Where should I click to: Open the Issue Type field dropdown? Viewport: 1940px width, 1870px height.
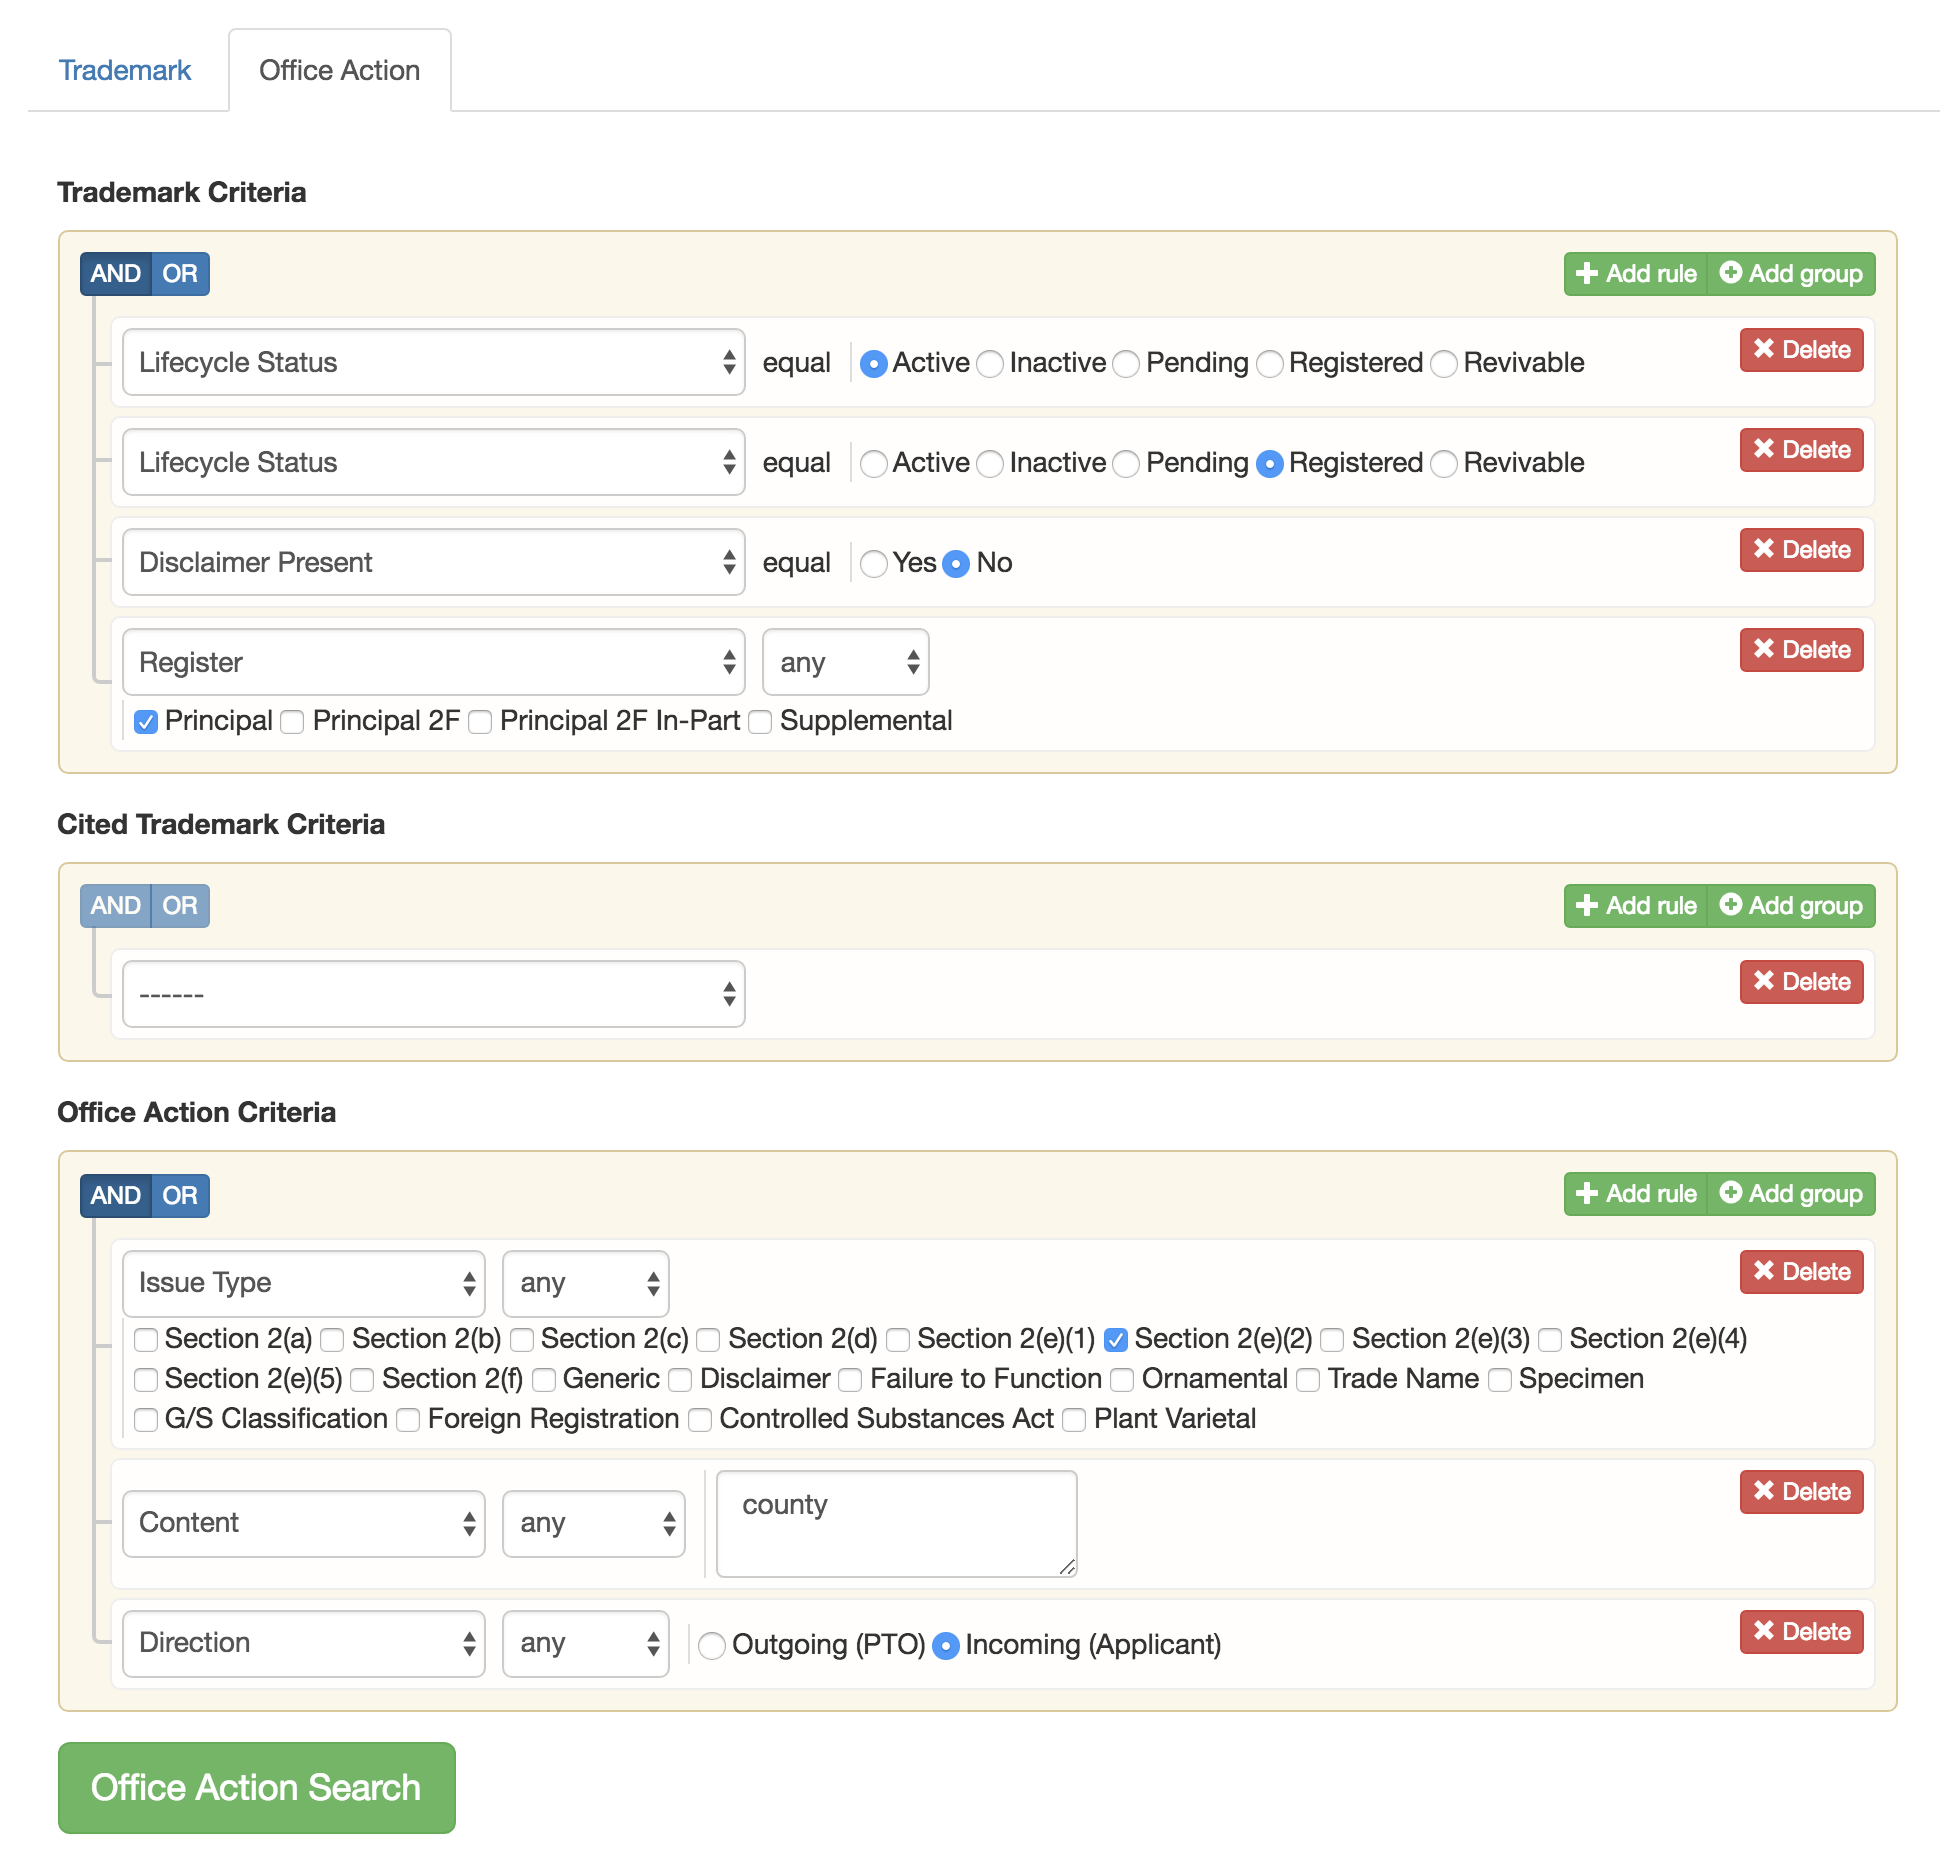tap(303, 1283)
